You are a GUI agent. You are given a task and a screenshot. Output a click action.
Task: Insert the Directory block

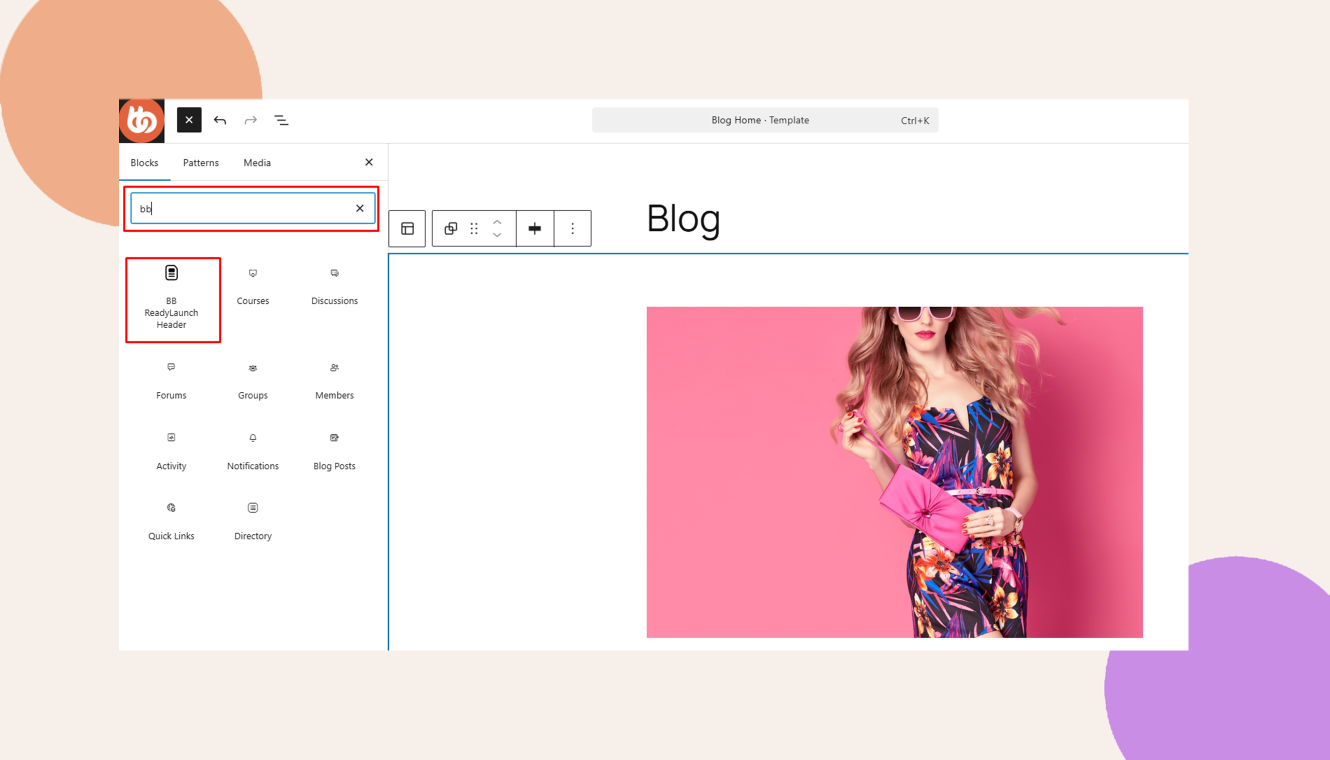pyautogui.click(x=253, y=522)
